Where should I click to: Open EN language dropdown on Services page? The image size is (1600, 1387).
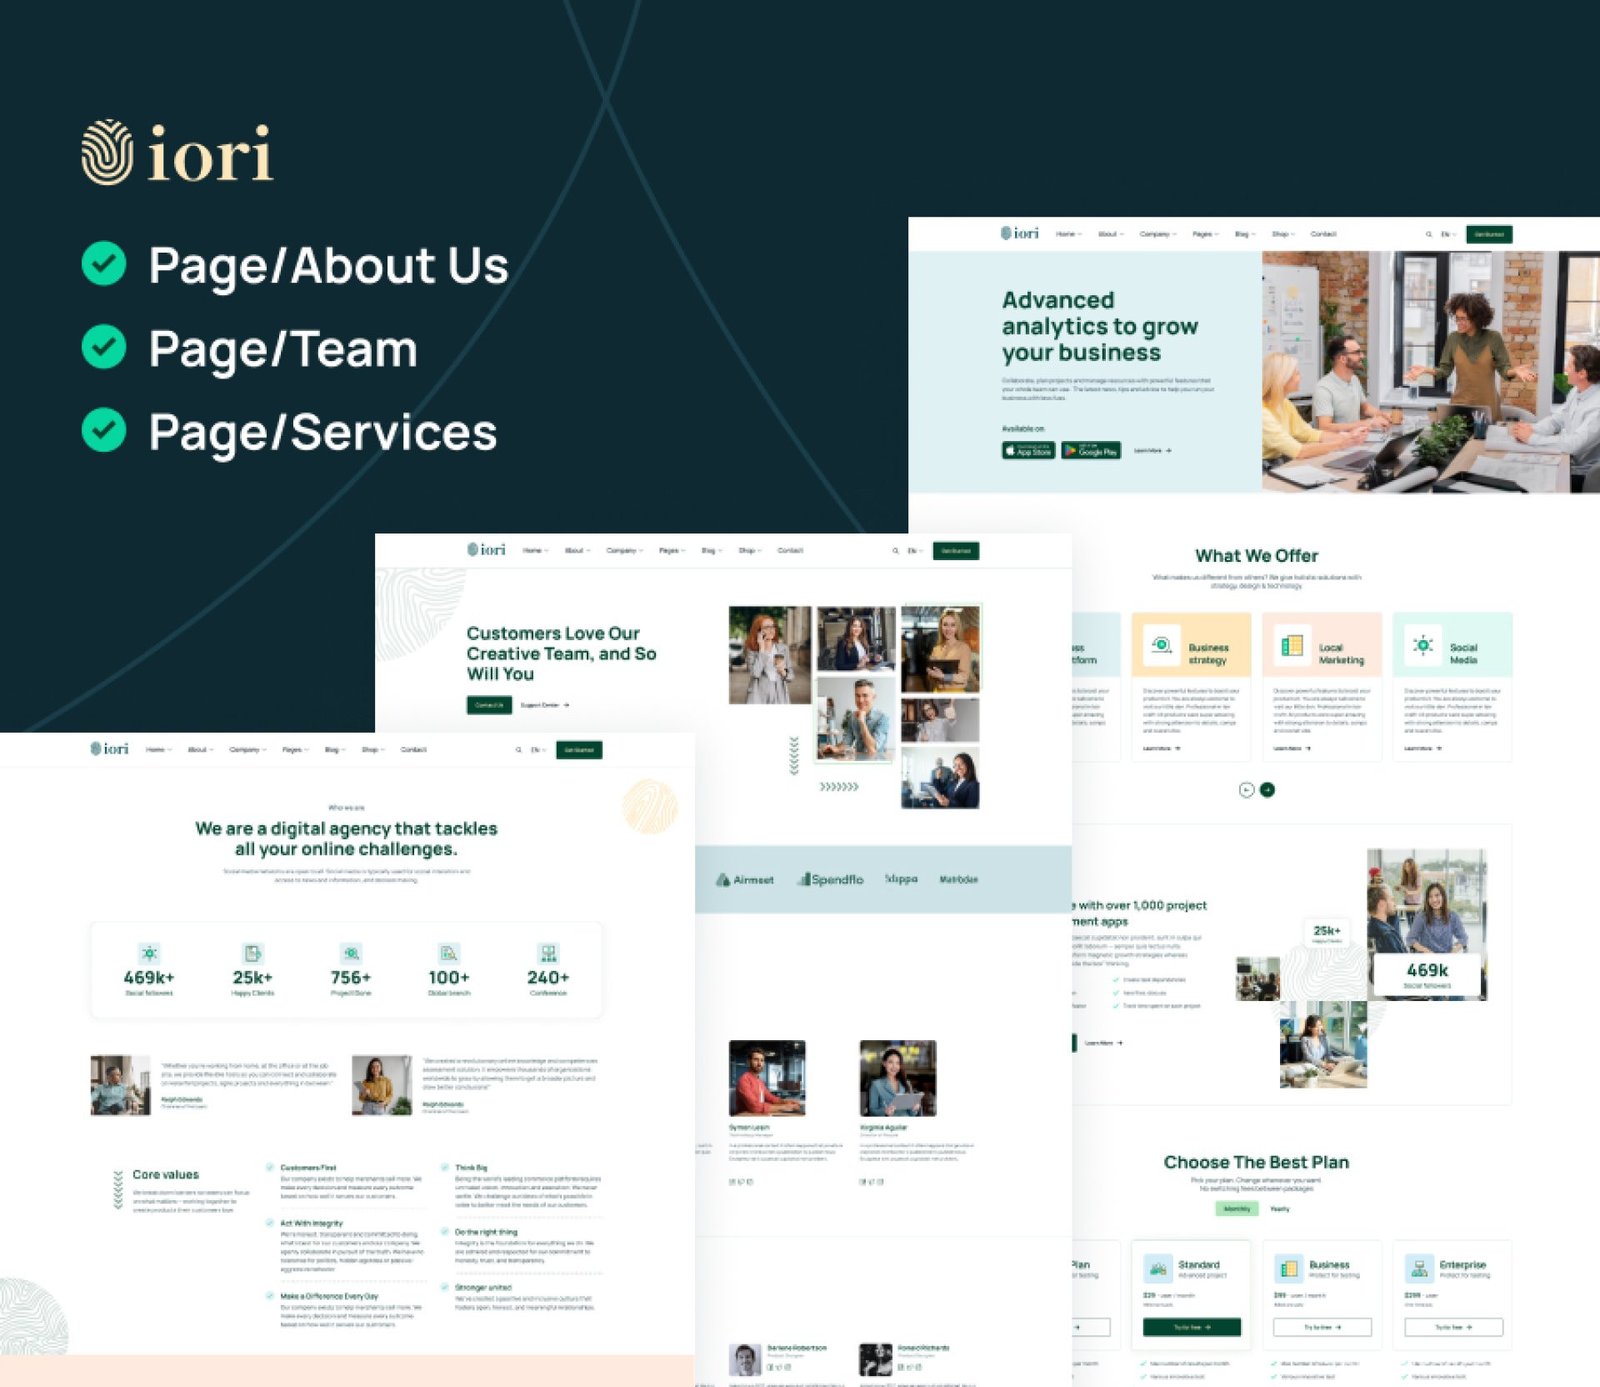coord(1448,234)
